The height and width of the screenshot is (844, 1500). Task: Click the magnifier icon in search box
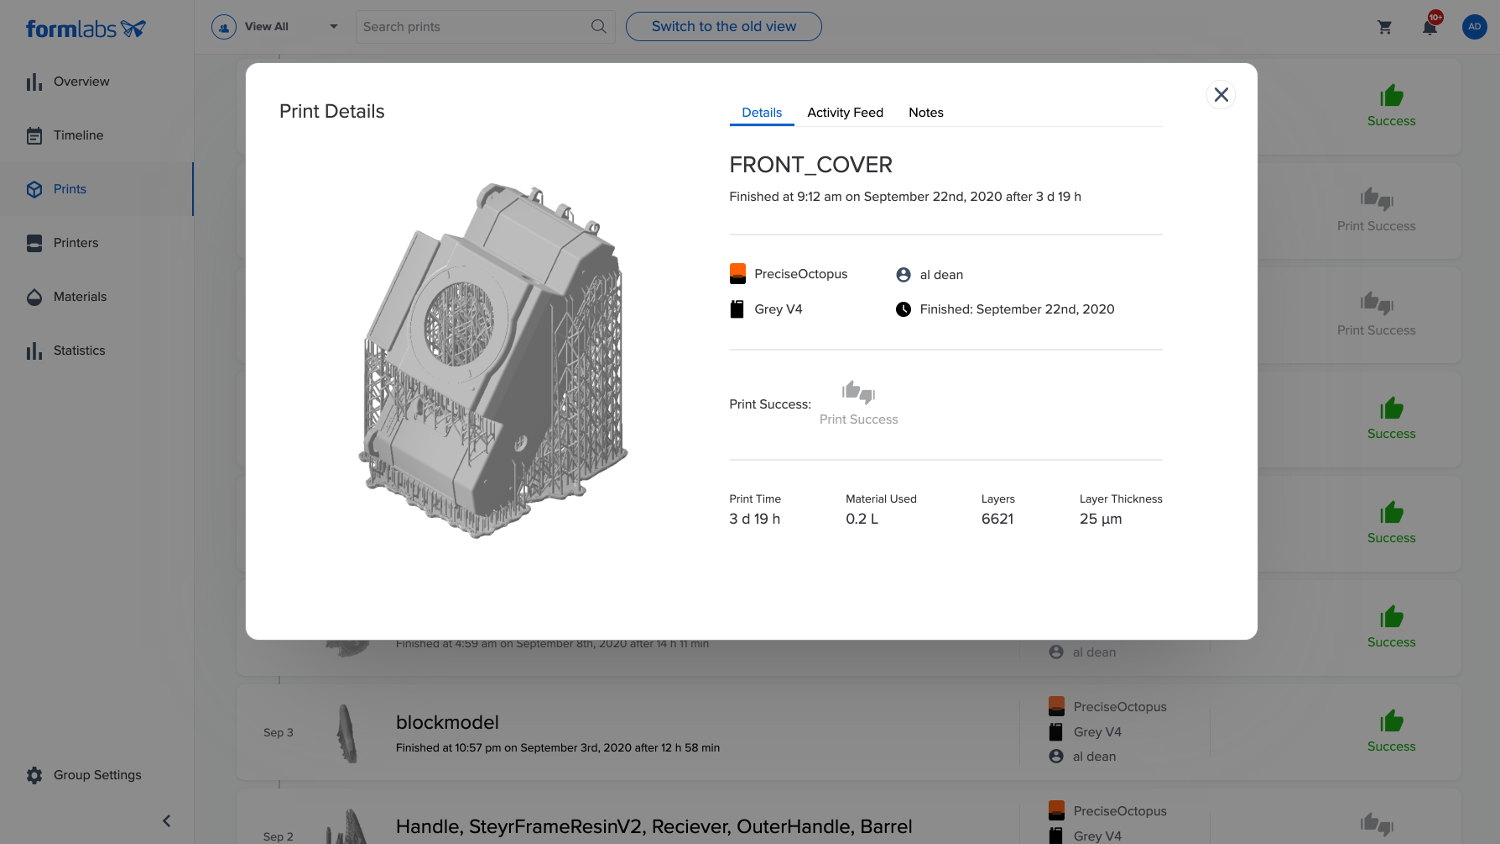(598, 27)
